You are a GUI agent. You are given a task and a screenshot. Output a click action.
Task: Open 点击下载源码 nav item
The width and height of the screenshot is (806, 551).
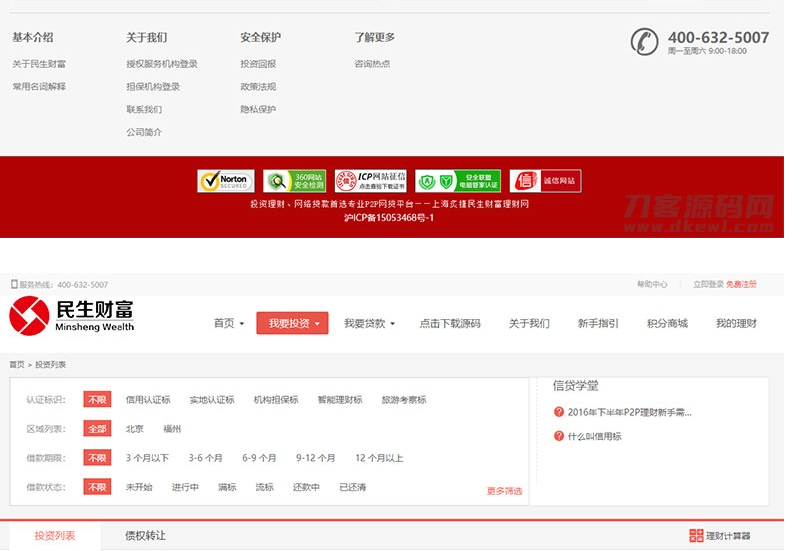[450, 323]
